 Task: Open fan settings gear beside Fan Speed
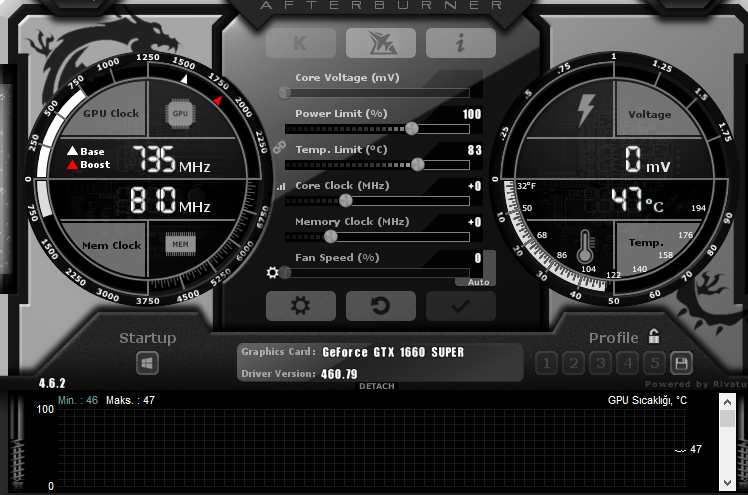tap(272, 272)
